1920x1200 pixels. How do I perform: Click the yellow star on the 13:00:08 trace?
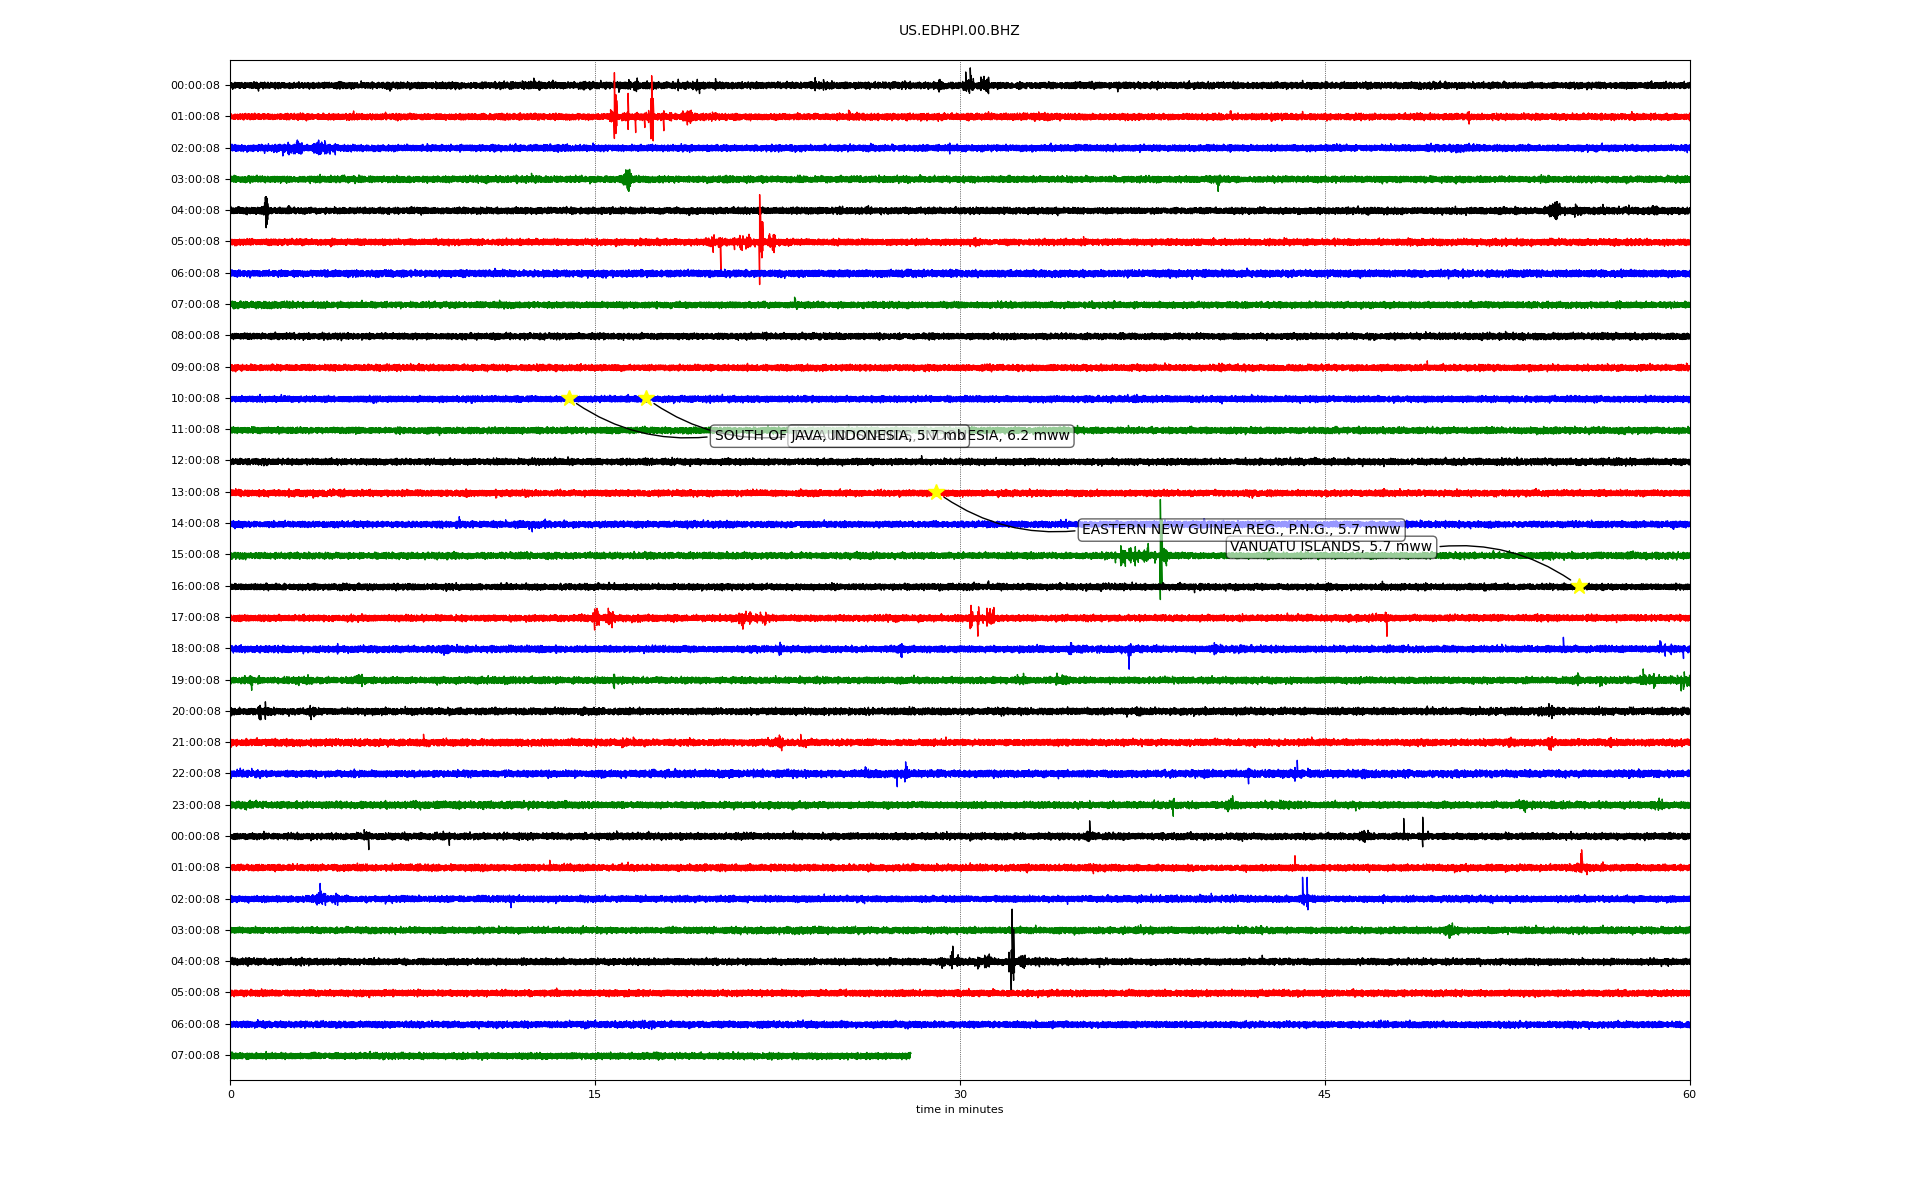click(x=936, y=492)
